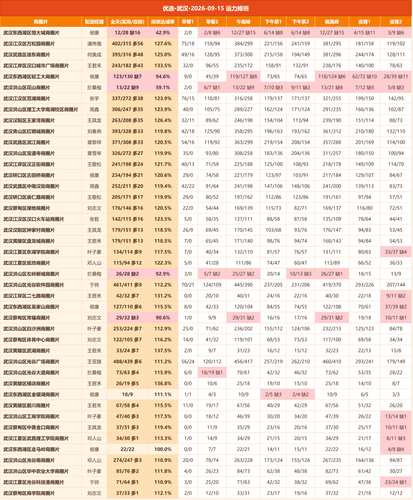Select the cell '12/28 缺16'

coord(127,33)
